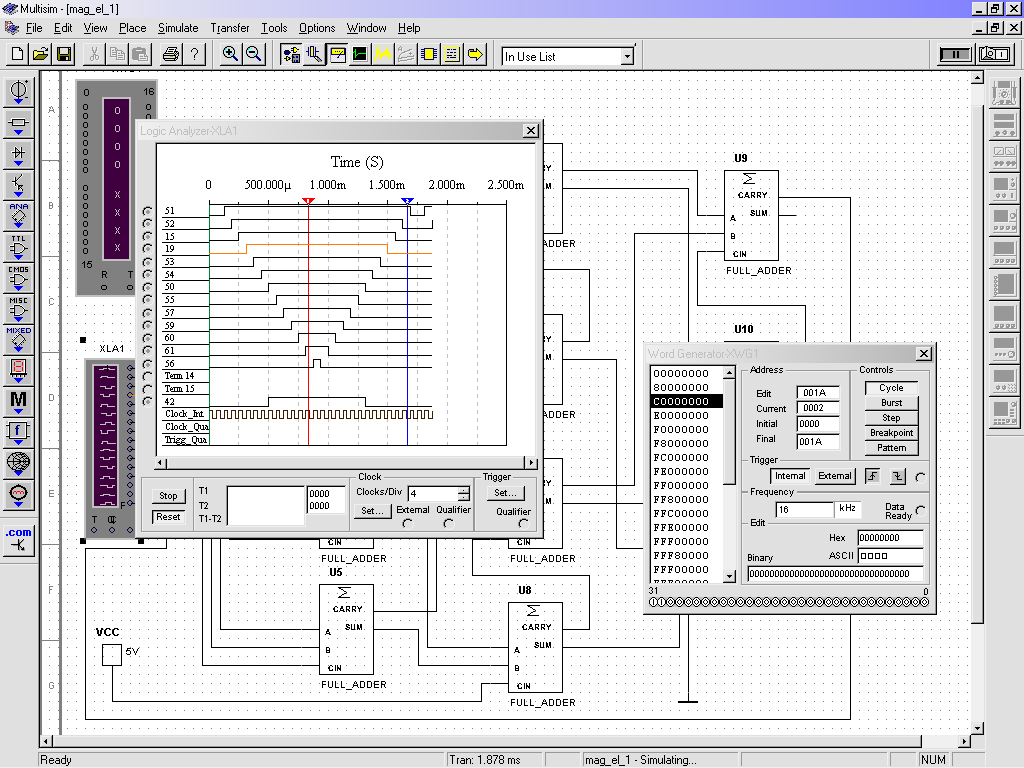Open the Edit menu
Image resolution: width=1024 pixels, height=768 pixels.
click(63, 28)
